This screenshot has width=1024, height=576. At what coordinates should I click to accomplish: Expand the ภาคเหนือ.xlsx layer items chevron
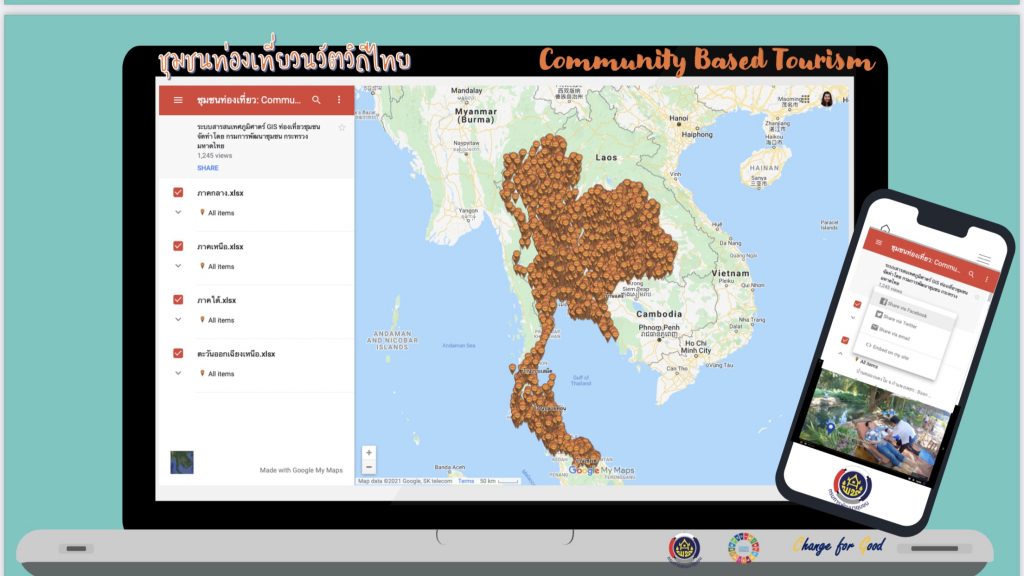[x=178, y=267]
